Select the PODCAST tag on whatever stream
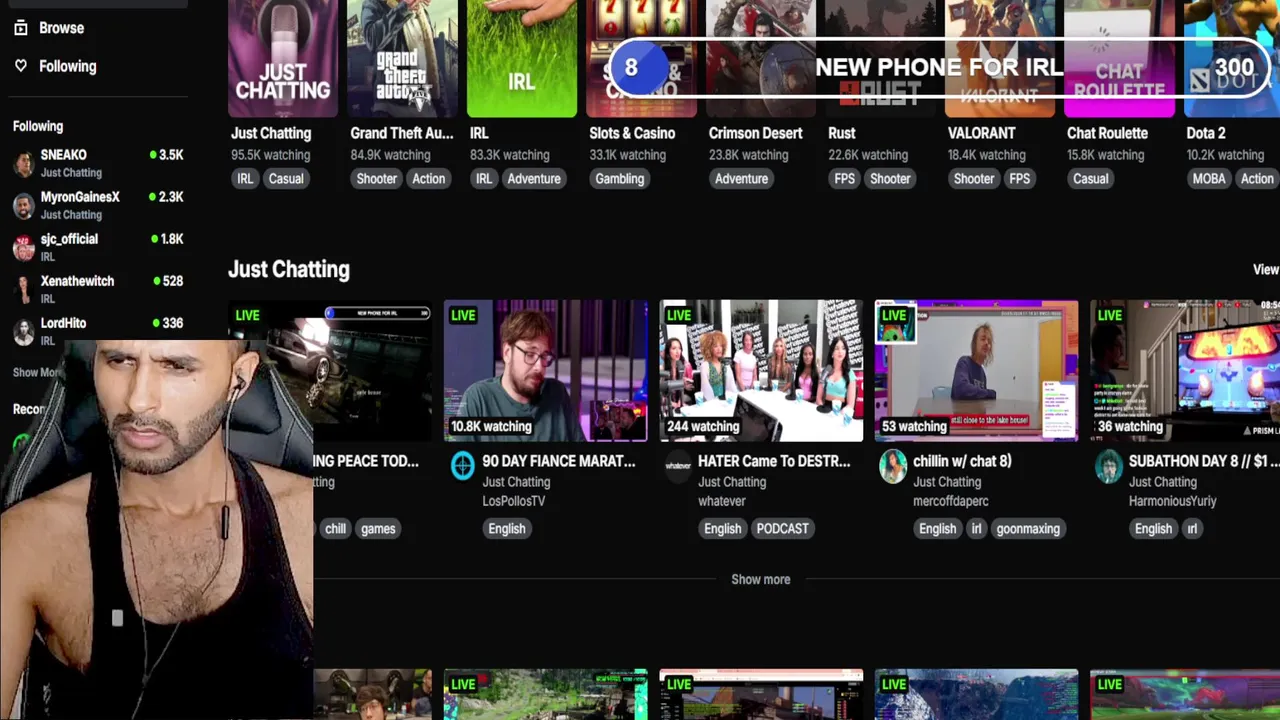This screenshot has height=720, width=1280. 782,529
